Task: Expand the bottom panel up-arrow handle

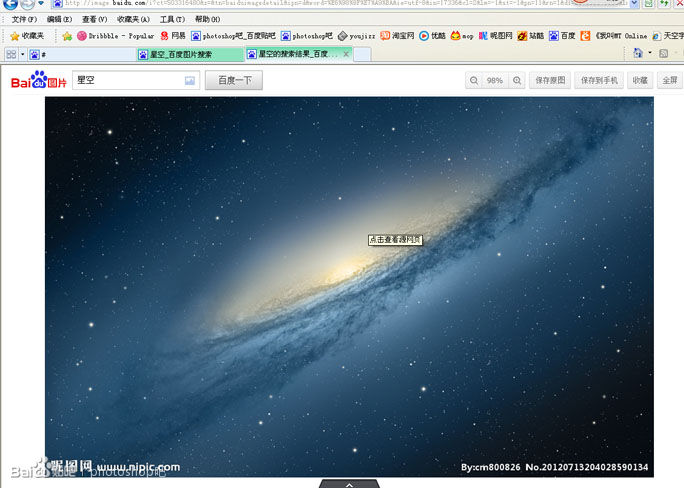Action: pos(349,483)
